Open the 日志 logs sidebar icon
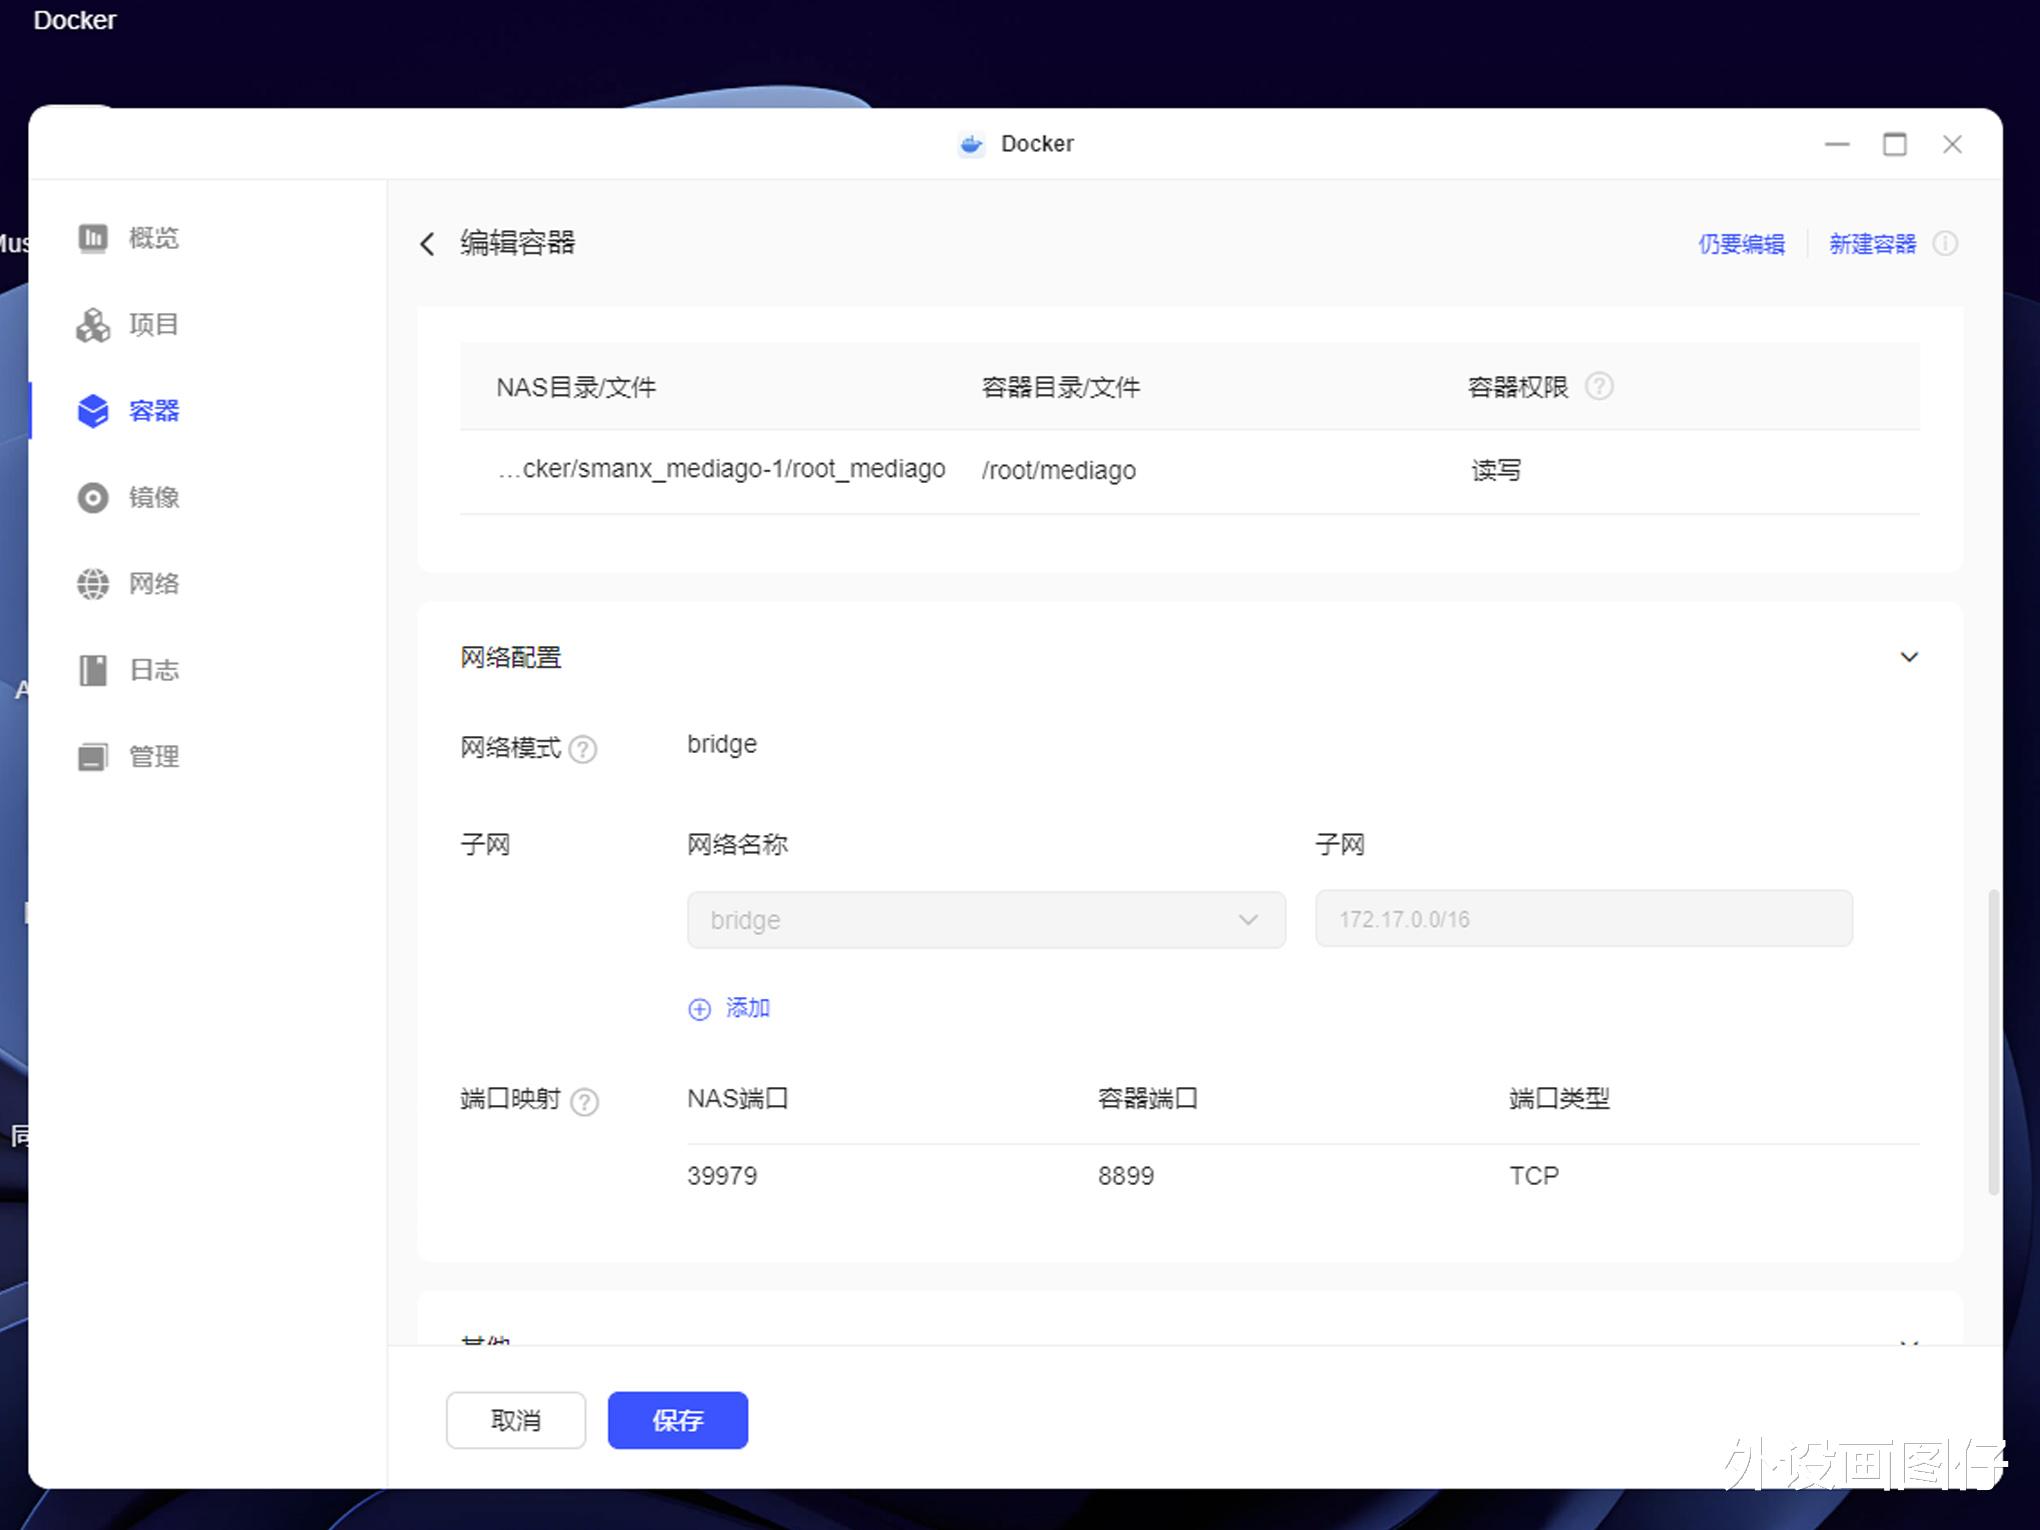2040x1530 pixels. click(93, 670)
